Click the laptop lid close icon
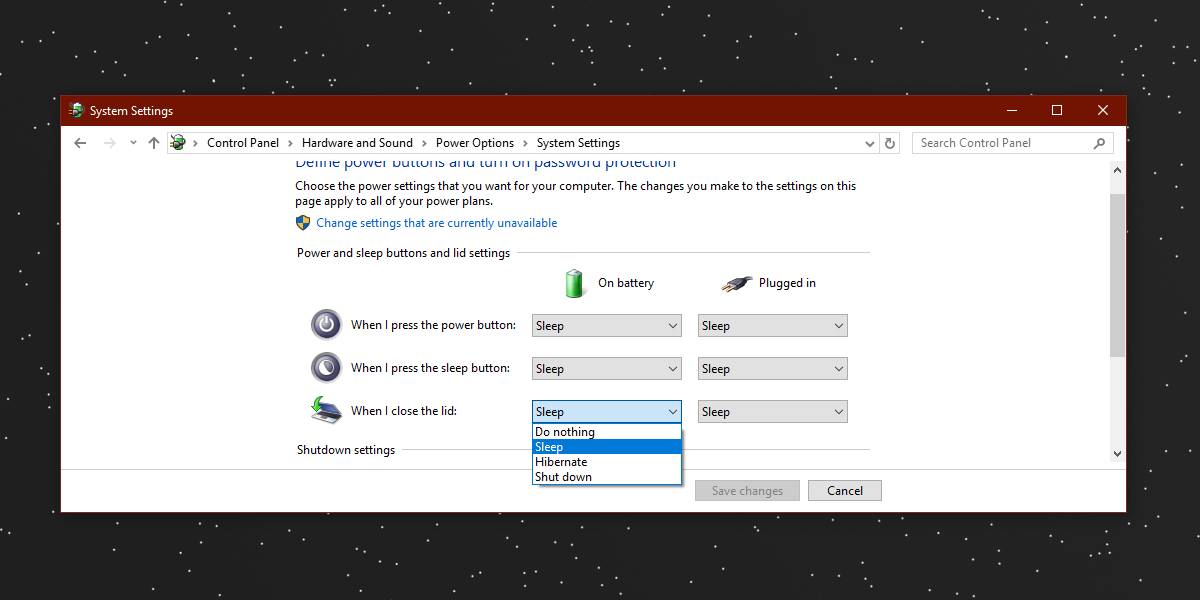This screenshot has width=1200, height=600. (326, 410)
